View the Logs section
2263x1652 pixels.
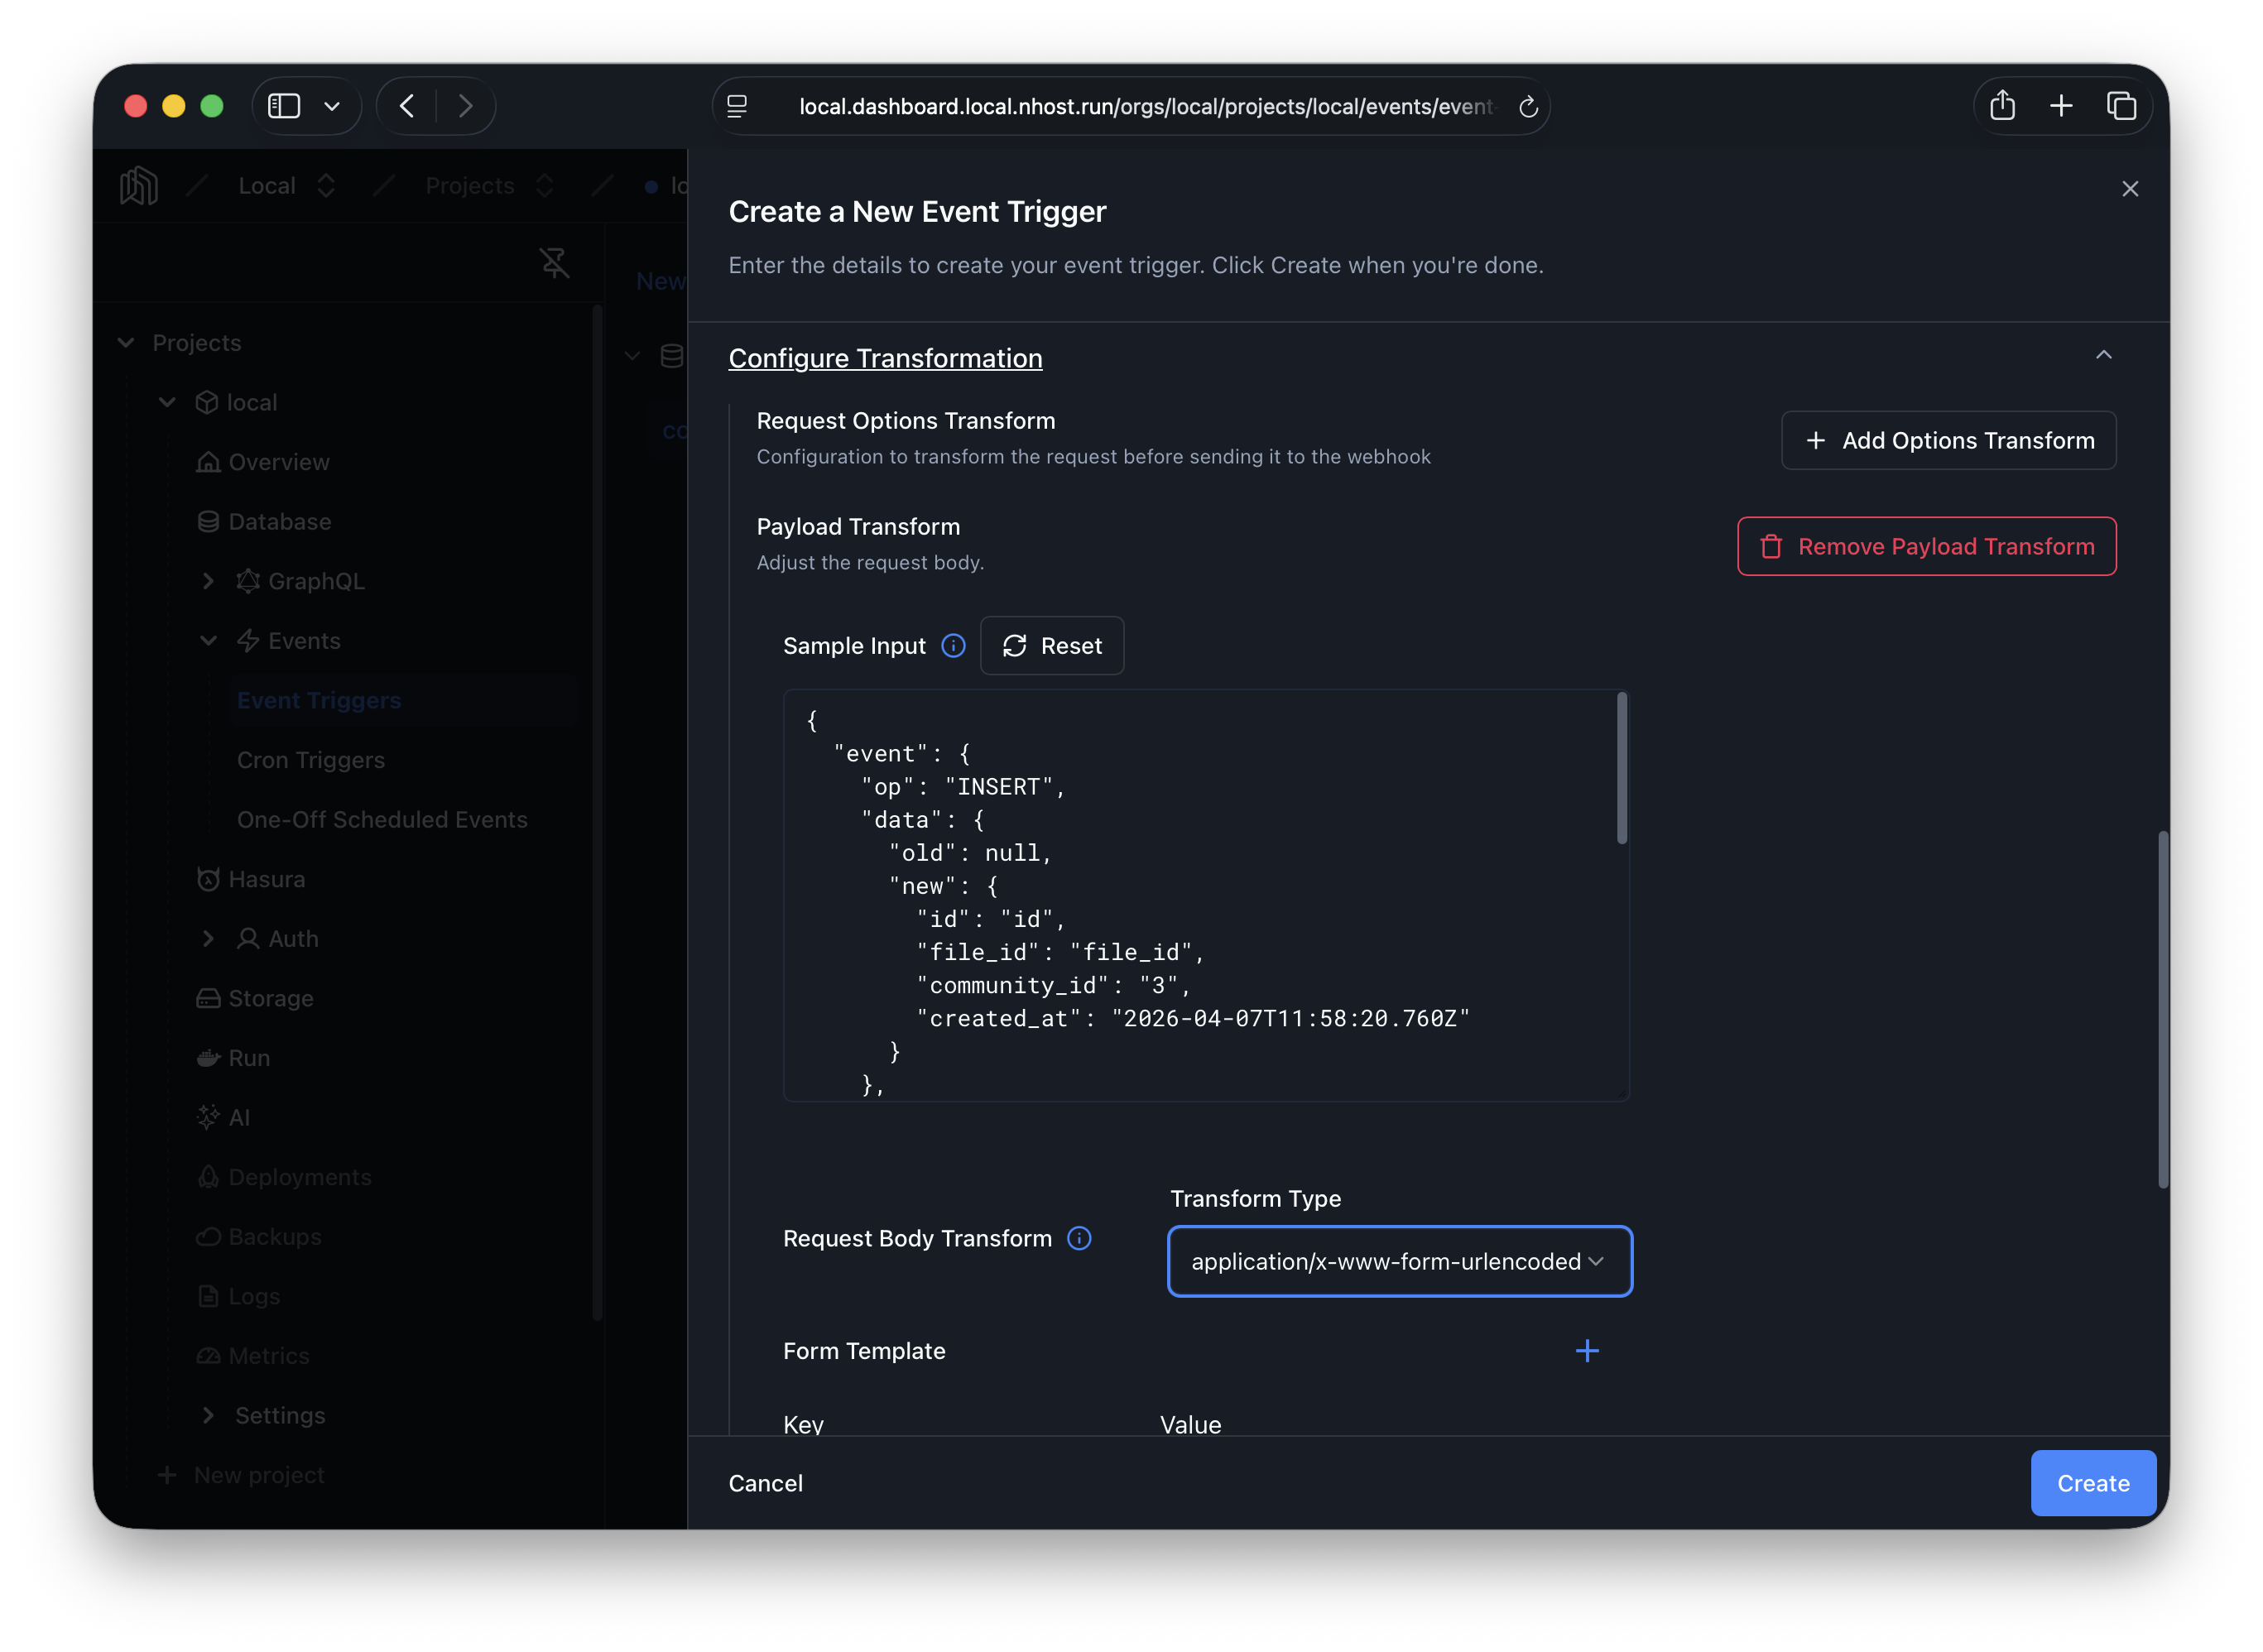click(x=253, y=1296)
